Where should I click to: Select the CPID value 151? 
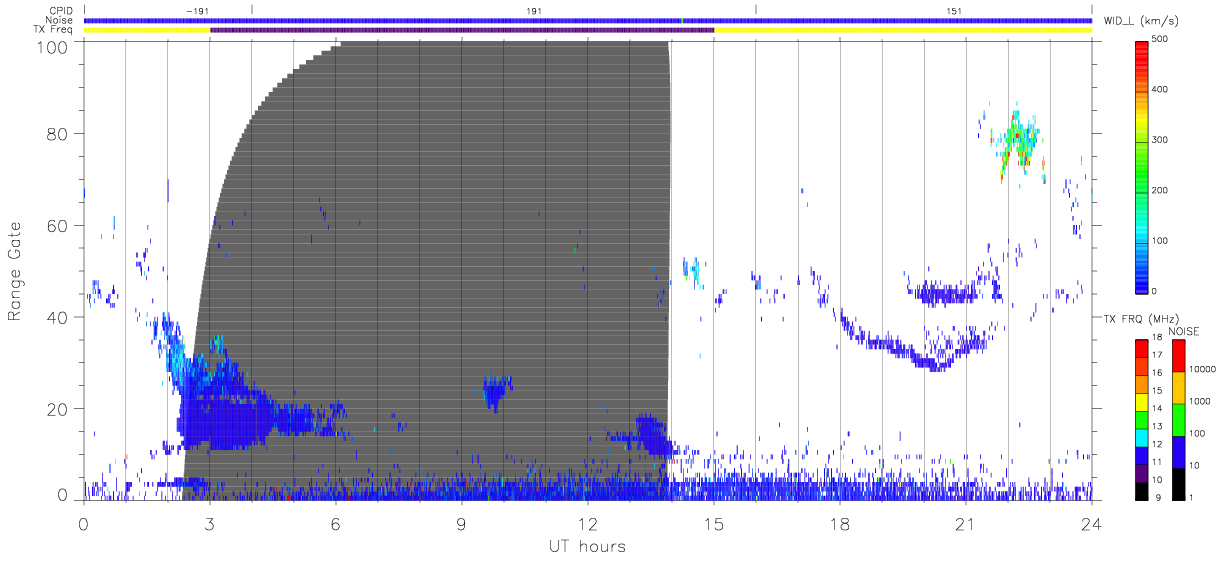[954, 10]
